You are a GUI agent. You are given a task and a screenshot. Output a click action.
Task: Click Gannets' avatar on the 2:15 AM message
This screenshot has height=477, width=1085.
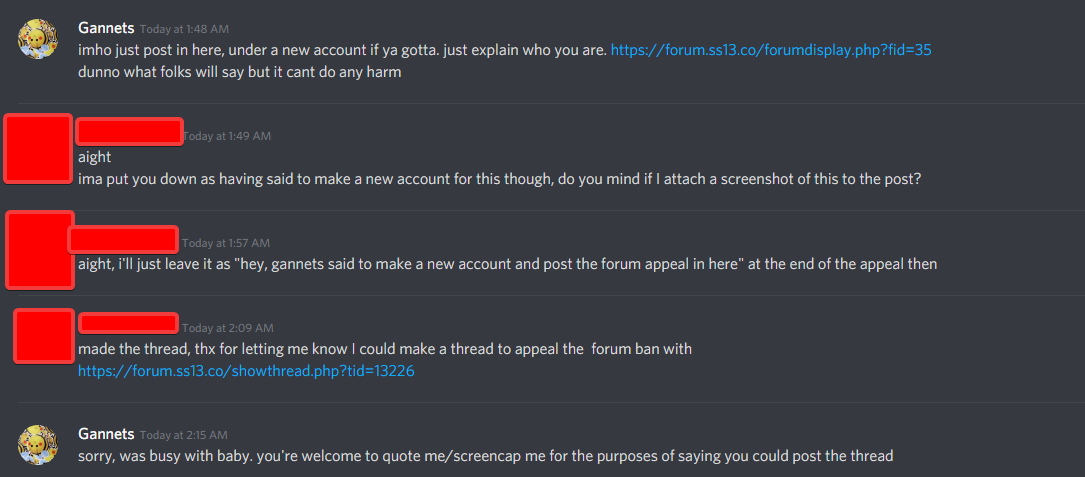(37, 444)
